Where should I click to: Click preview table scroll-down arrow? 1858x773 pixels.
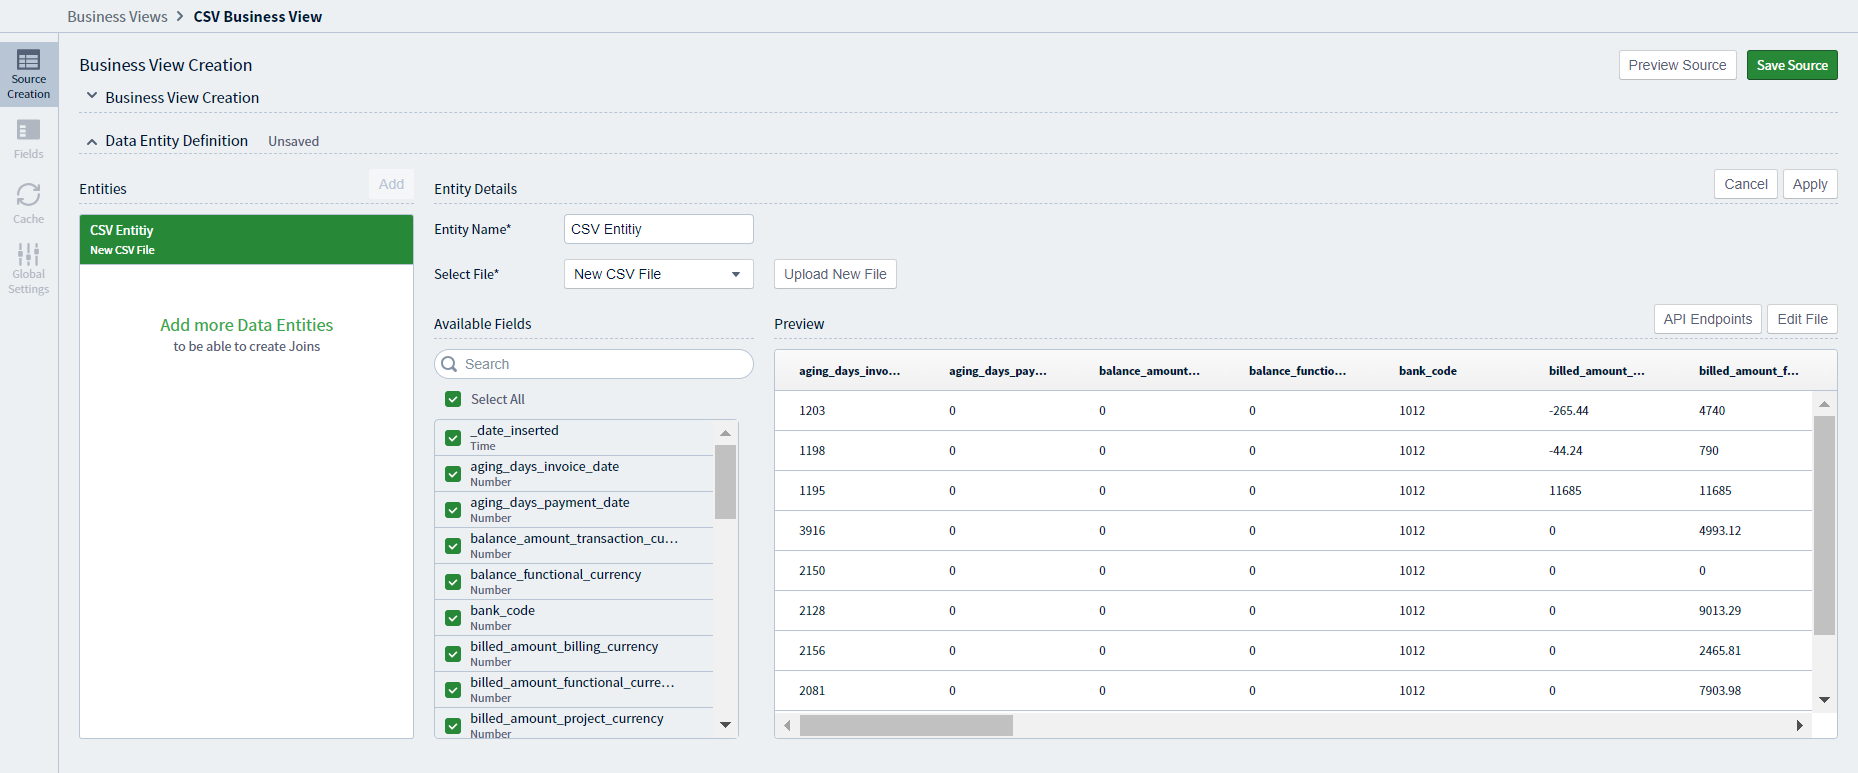click(x=1825, y=700)
